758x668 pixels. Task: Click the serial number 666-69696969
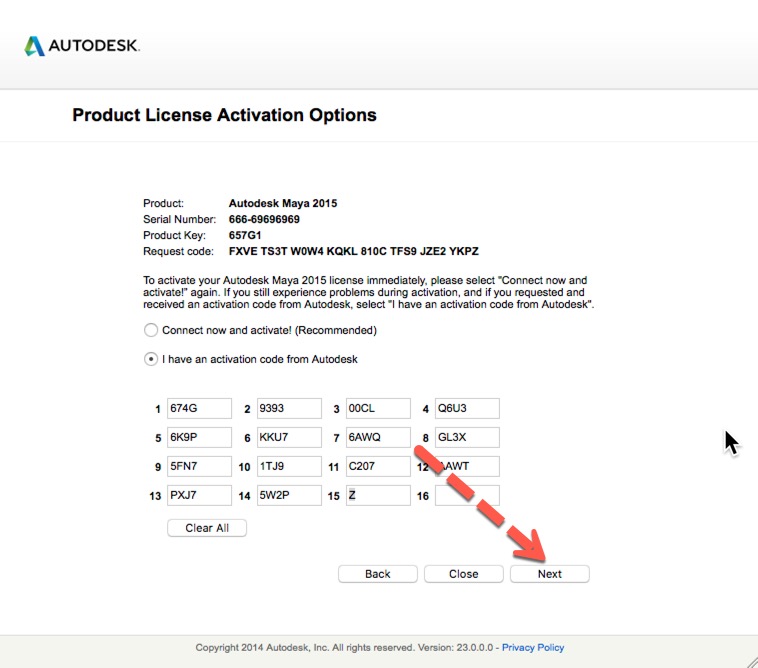pos(264,219)
